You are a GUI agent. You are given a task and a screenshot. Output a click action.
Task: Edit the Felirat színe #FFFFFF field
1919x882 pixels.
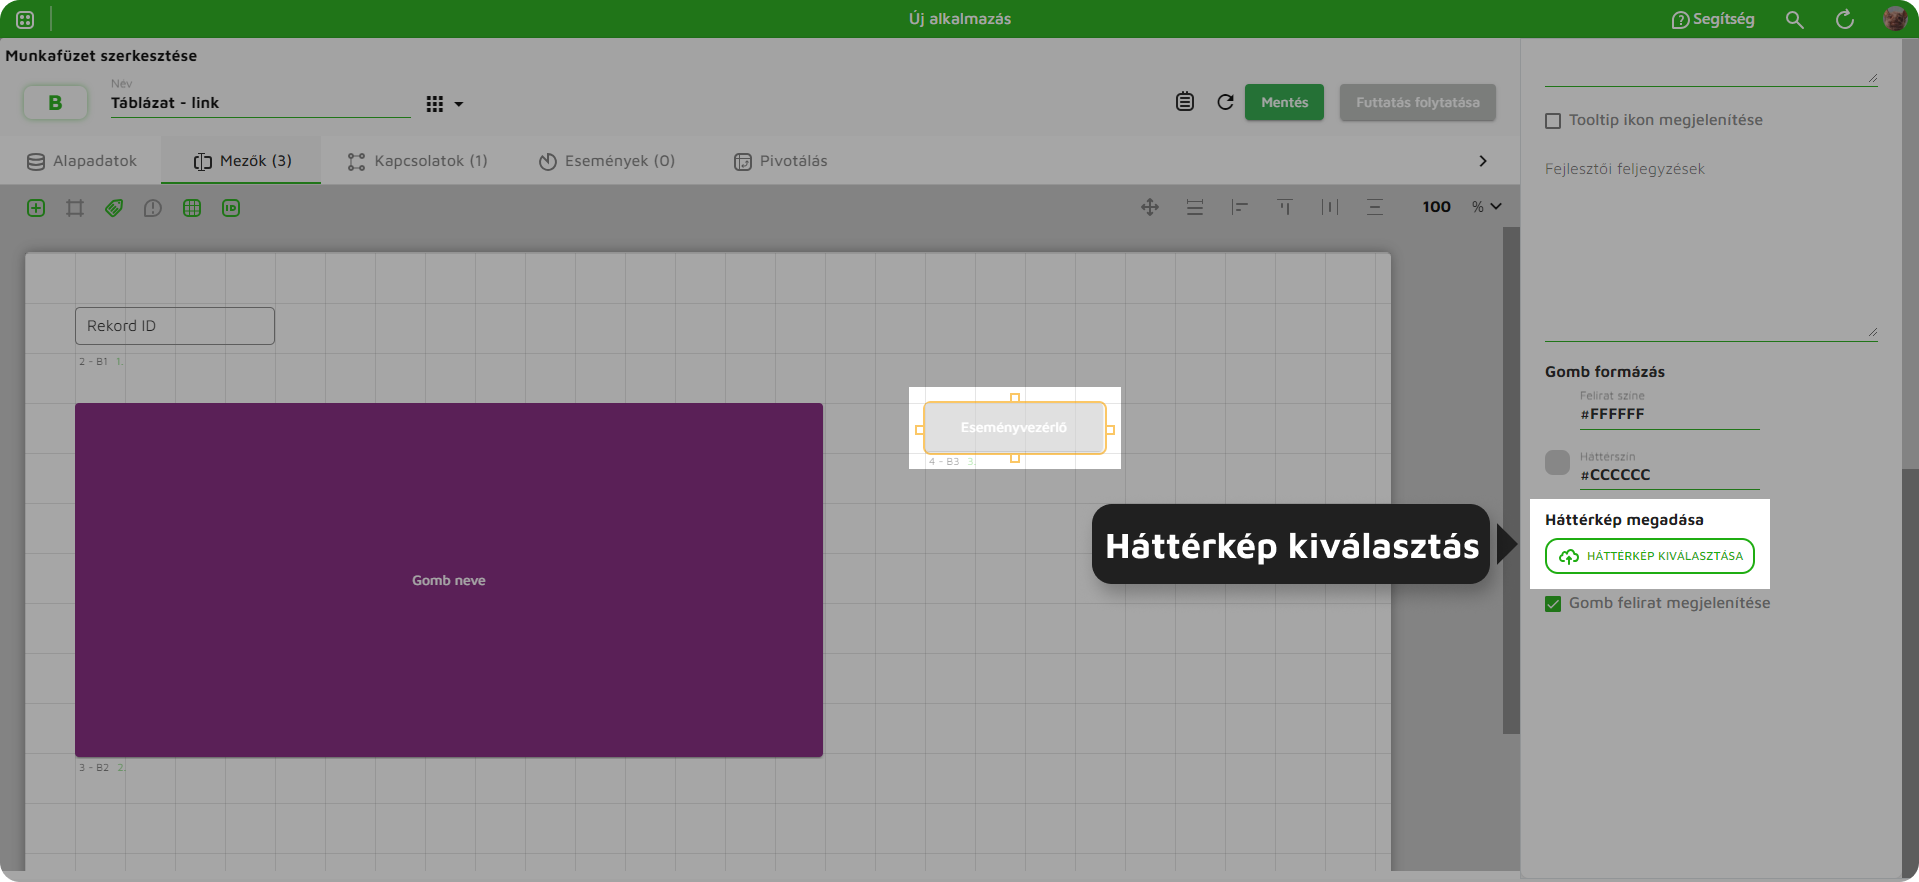click(1670, 414)
